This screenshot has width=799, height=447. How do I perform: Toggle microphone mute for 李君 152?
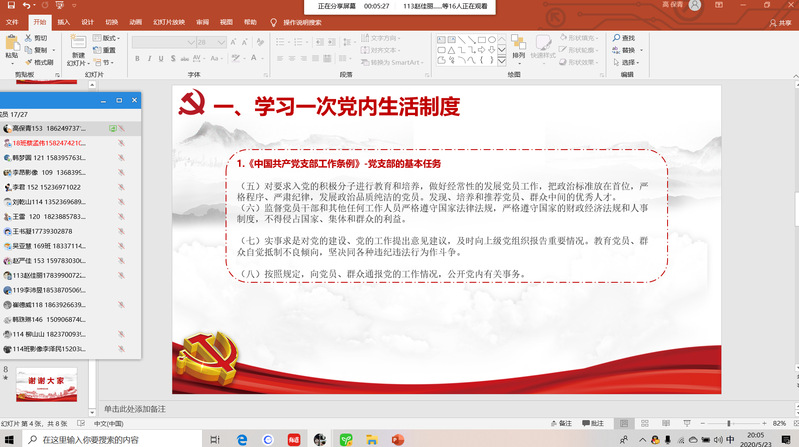coord(121,187)
